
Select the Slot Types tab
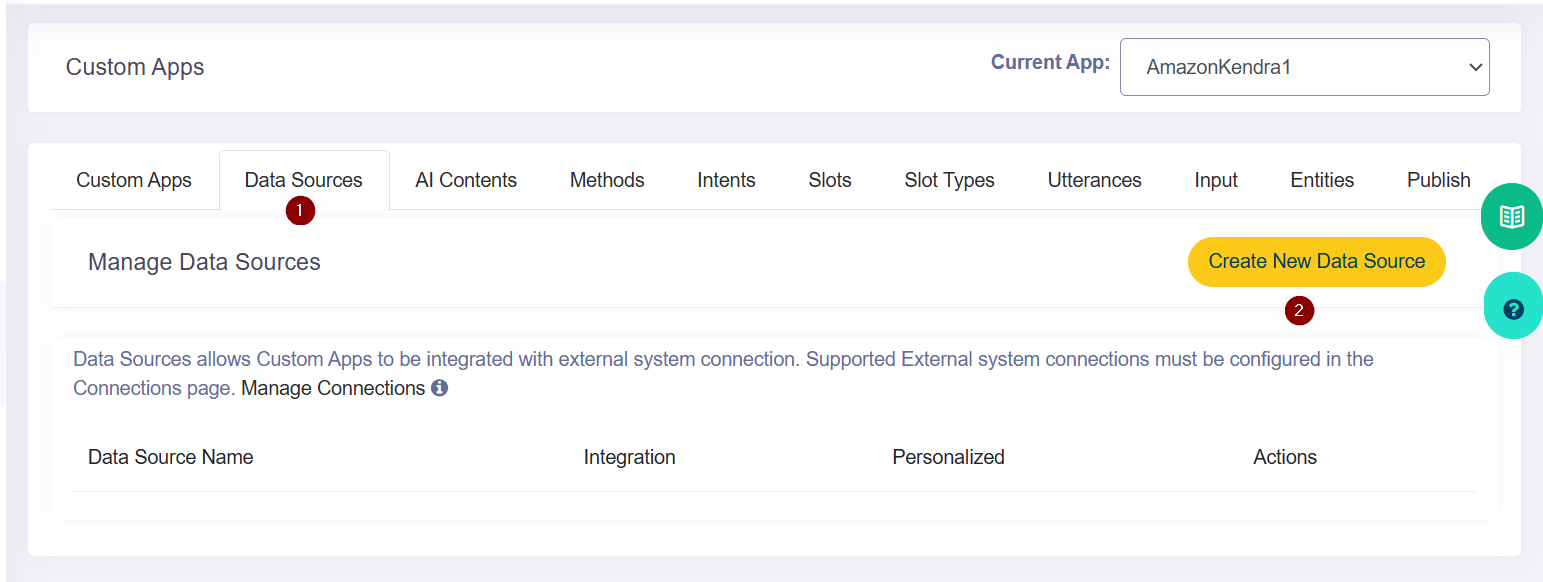point(949,180)
